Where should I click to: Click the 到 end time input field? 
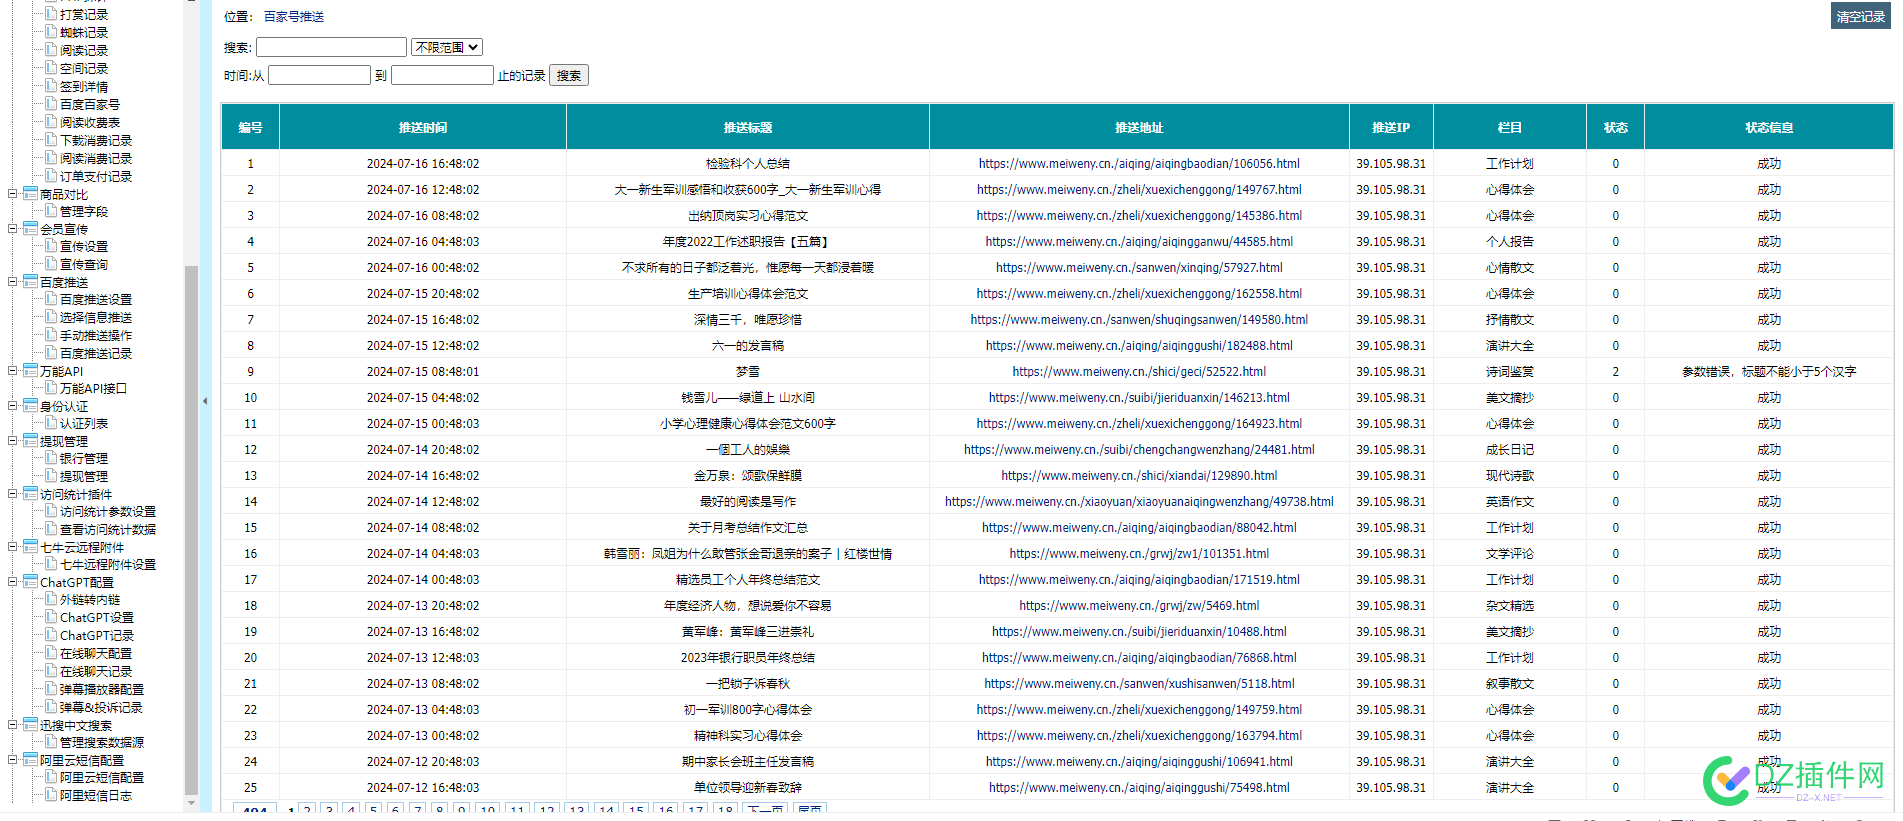[x=442, y=75]
